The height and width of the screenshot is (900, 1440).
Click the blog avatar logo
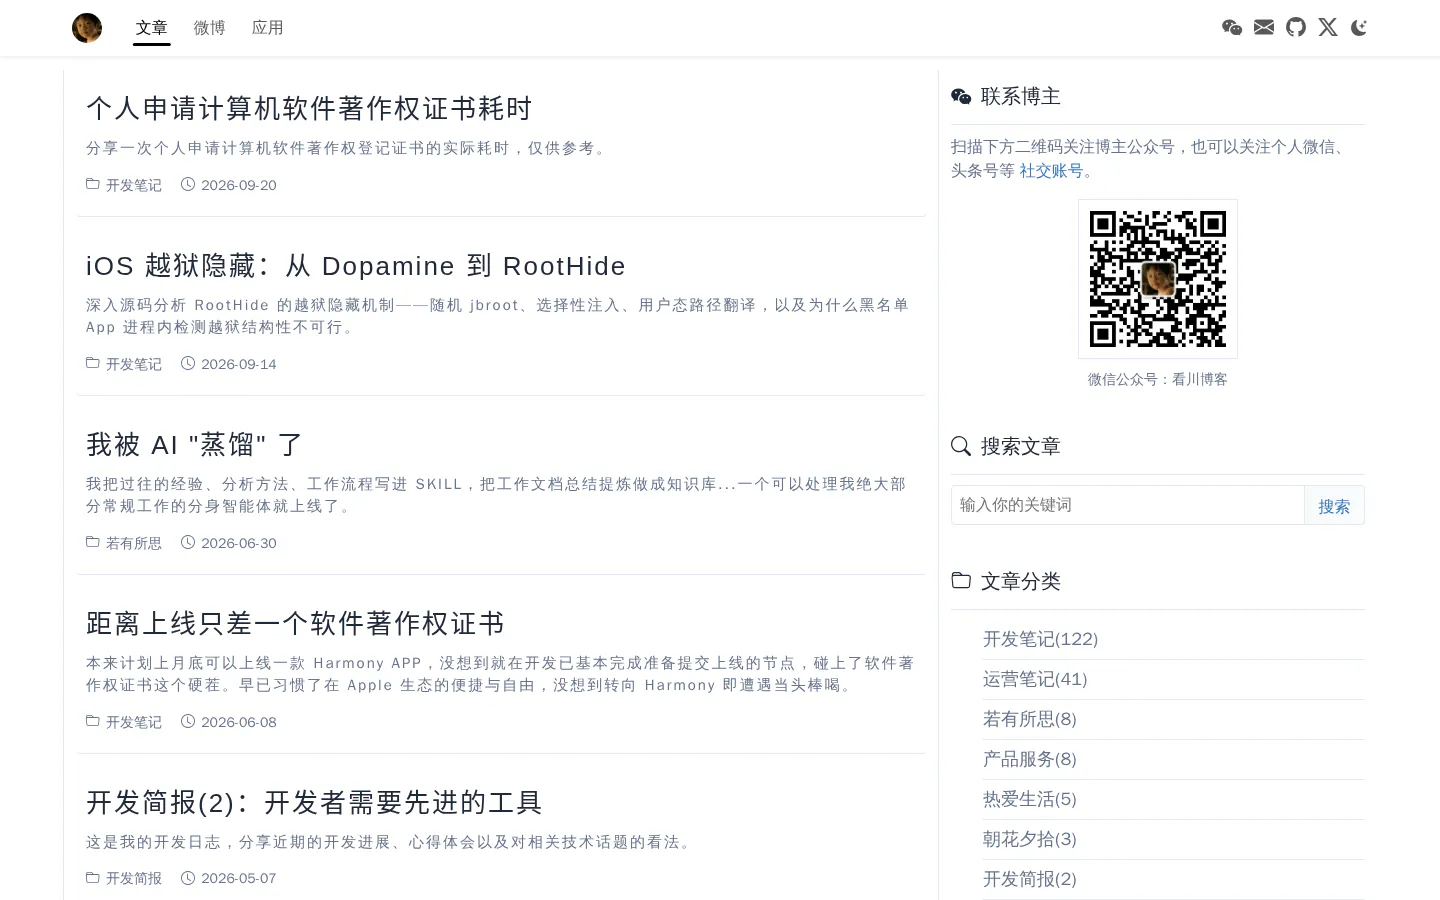[87, 28]
